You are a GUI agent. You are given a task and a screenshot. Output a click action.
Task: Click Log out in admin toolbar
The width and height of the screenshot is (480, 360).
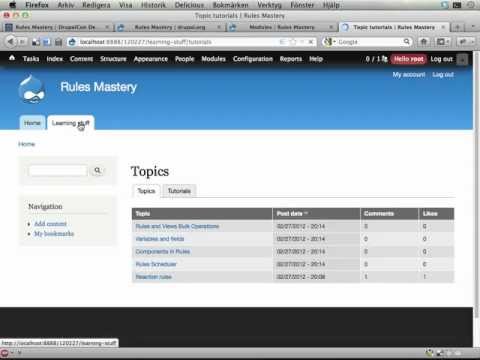[x=441, y=59]
